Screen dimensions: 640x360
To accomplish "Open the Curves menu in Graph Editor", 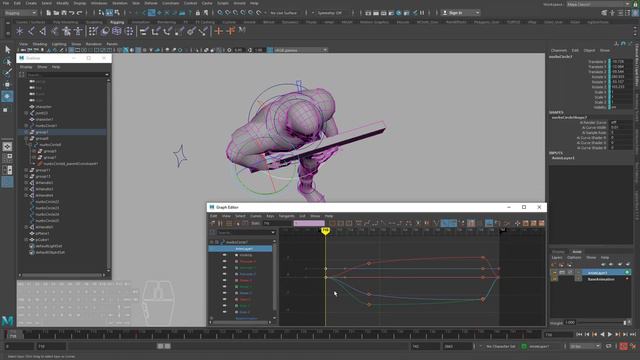I will (256, 216).
